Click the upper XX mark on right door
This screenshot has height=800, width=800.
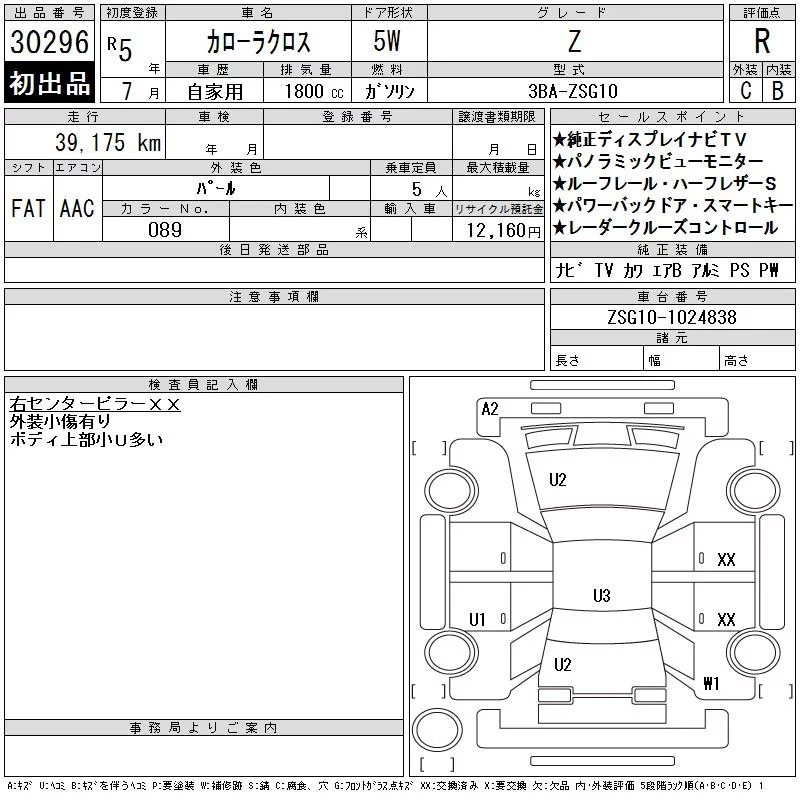pyautogui.click(x=726, y=560)
